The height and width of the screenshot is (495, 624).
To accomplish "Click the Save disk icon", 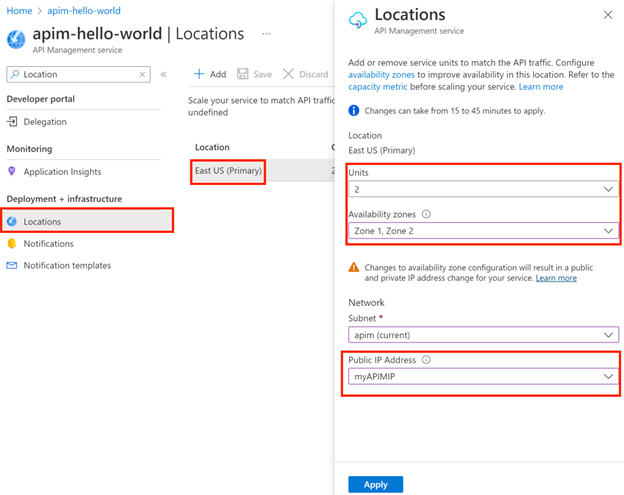I will (243, 74).
